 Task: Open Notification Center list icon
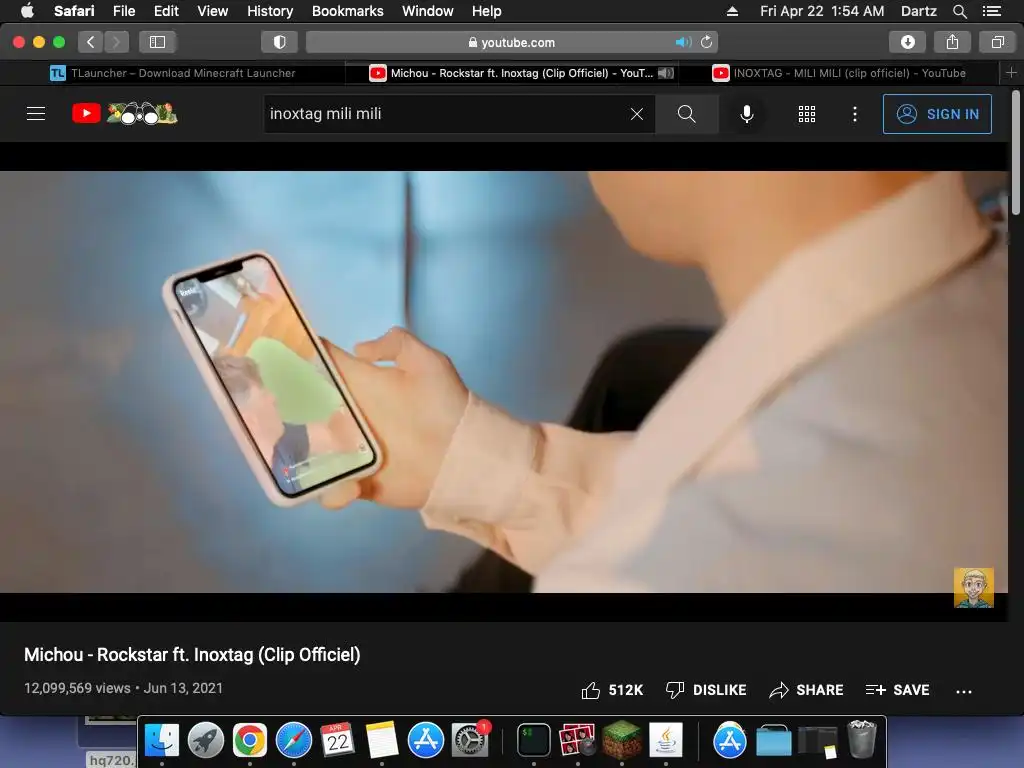pyautogui.click(x=991, y=11)
